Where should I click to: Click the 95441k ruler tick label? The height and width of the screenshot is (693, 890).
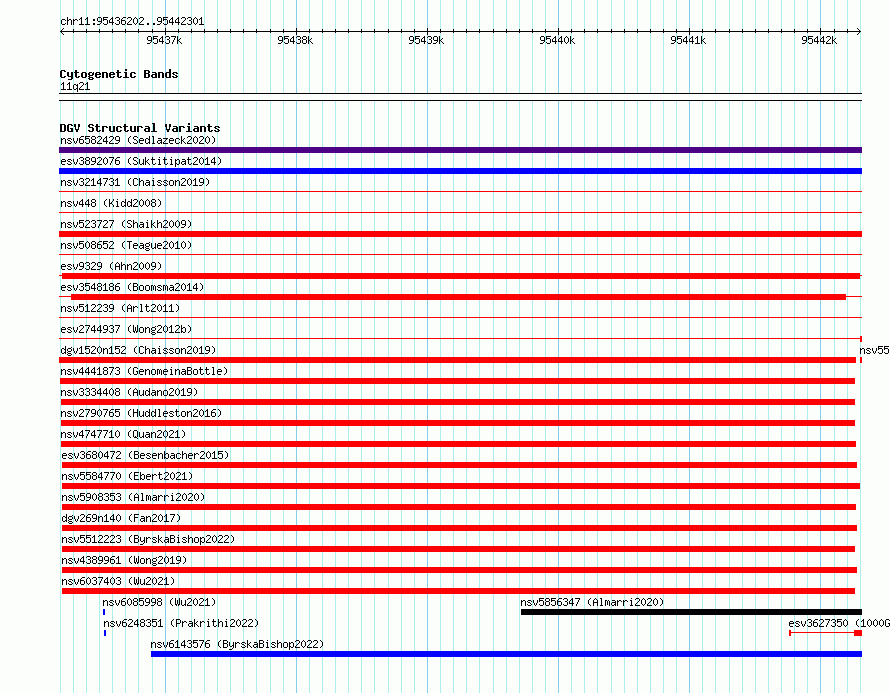(x=688, y=40)
